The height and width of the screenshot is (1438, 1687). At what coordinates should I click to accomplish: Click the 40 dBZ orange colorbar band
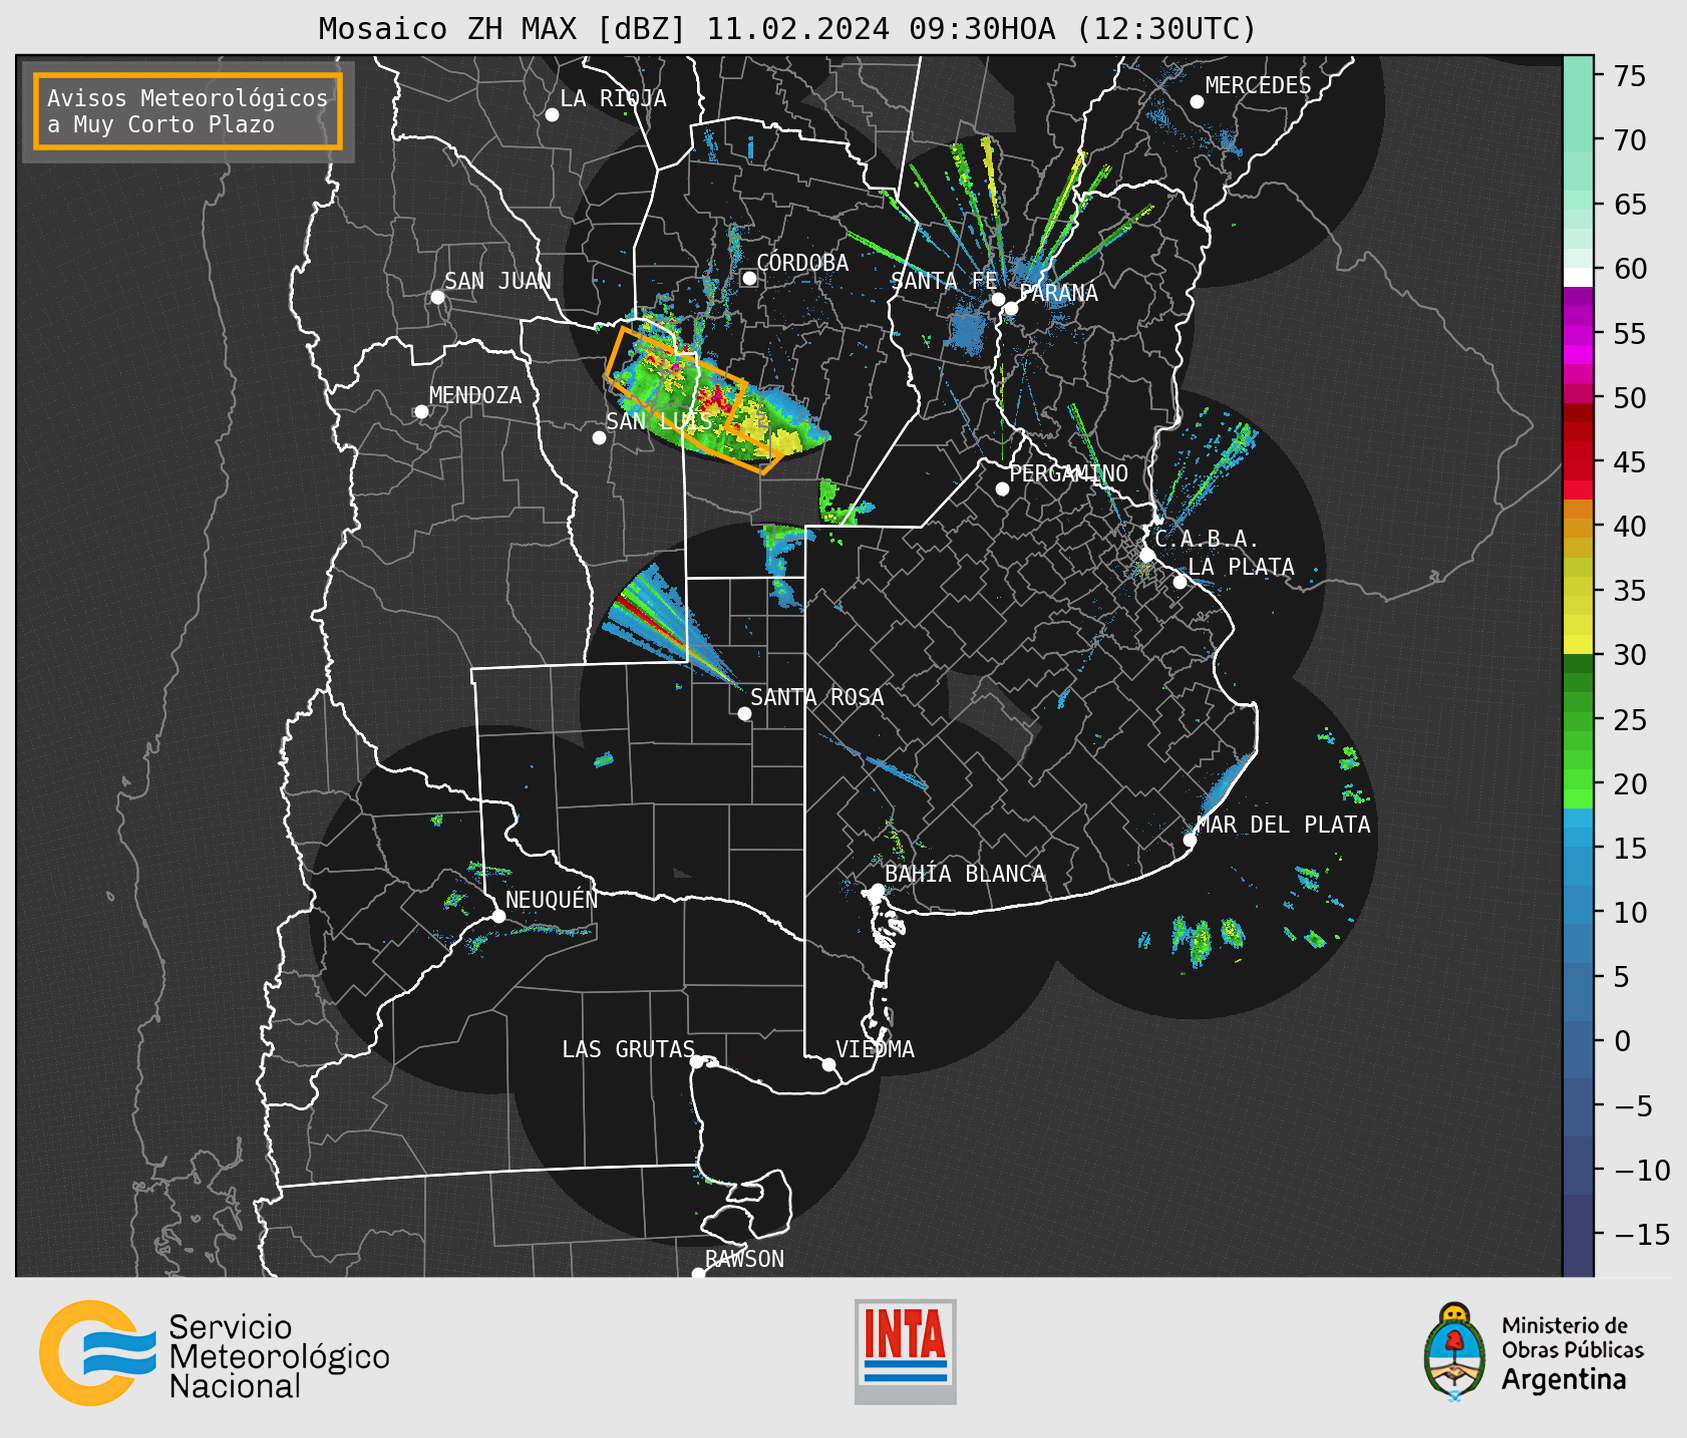[x=1578, y=528]
